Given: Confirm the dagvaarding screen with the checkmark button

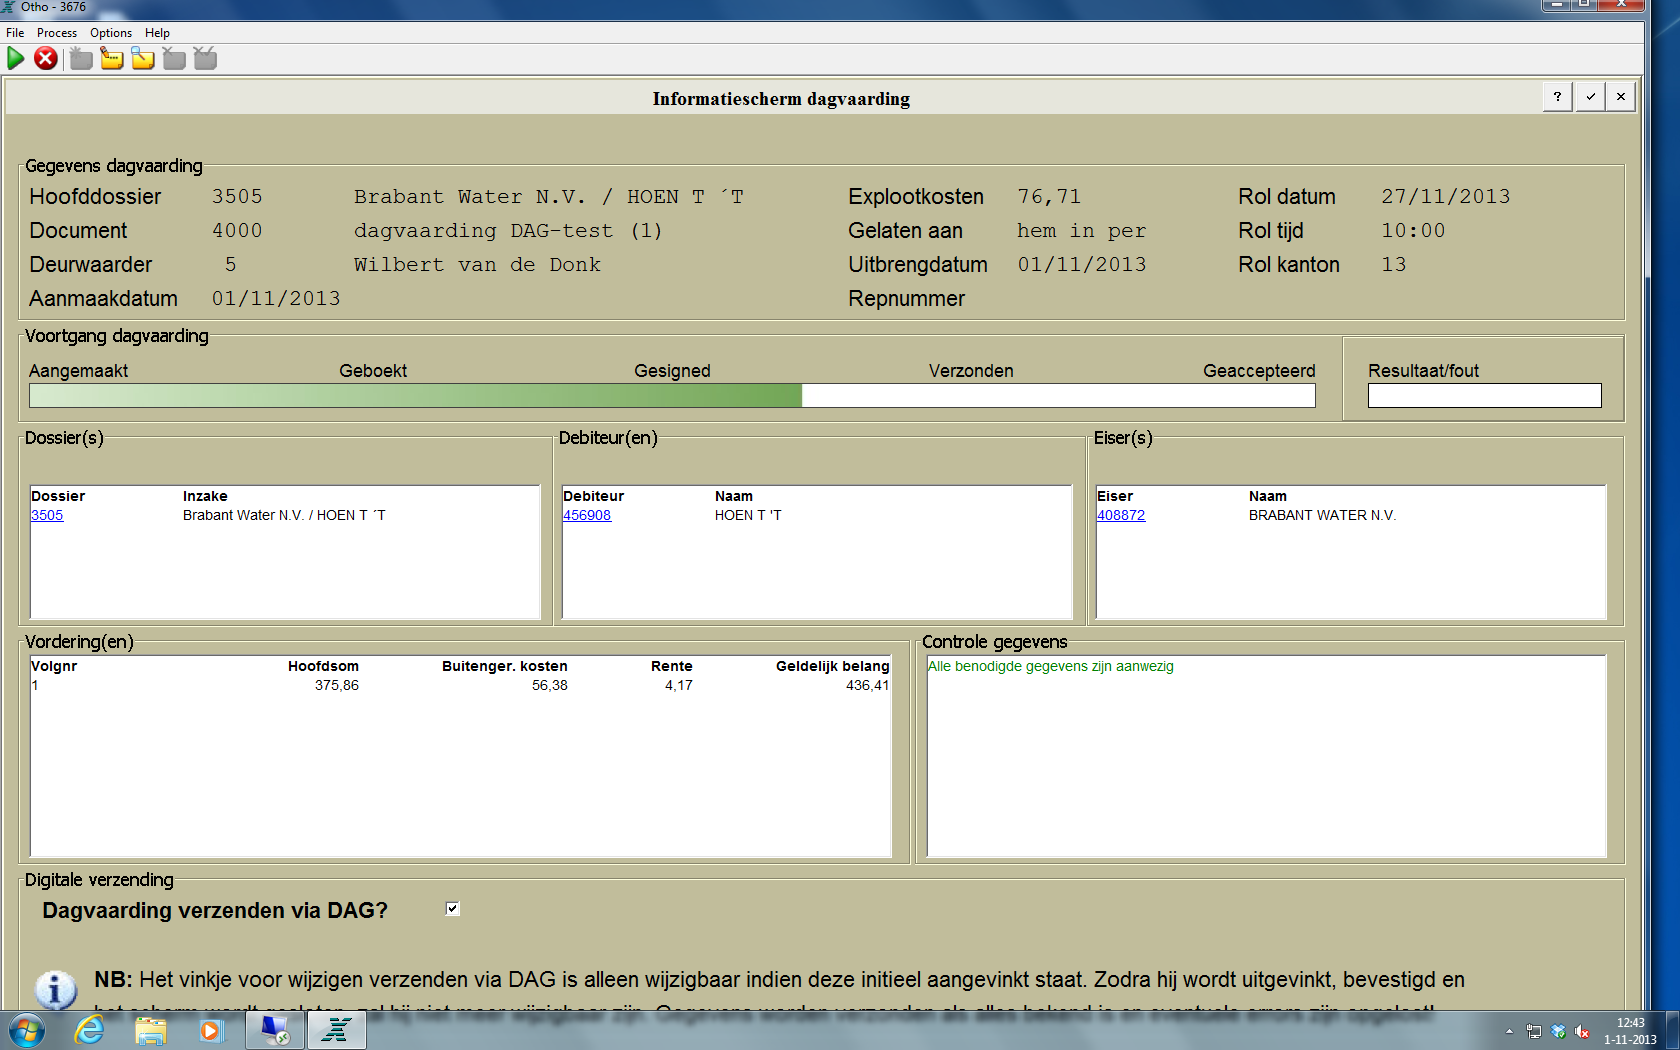Looking at the screenshot, I should pyautogui.click(x=1590, y=97).
